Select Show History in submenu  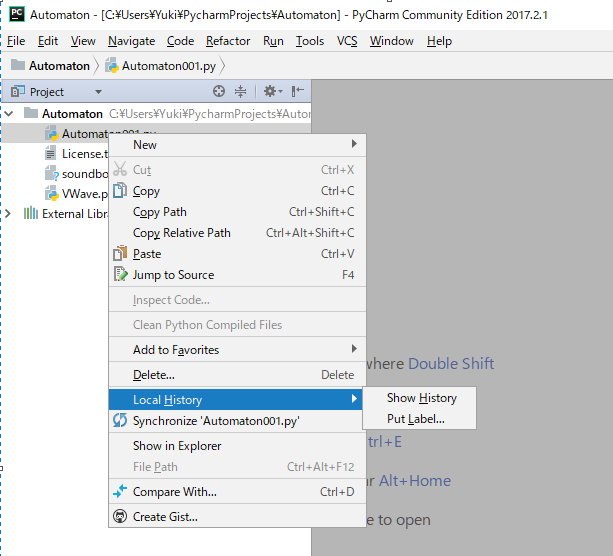(x=419, y=398)
